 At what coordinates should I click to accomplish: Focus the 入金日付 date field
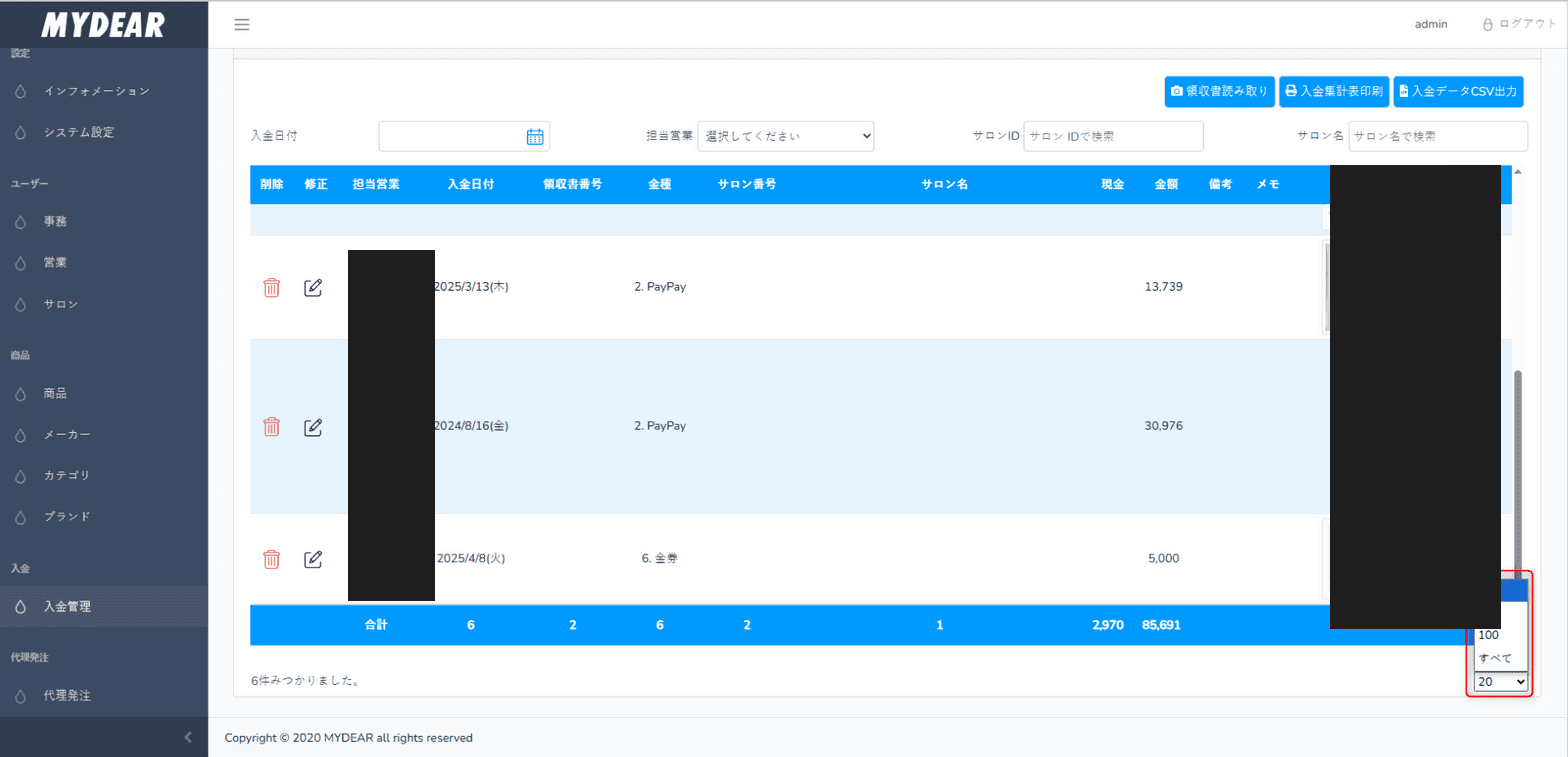tap(464, 137)
